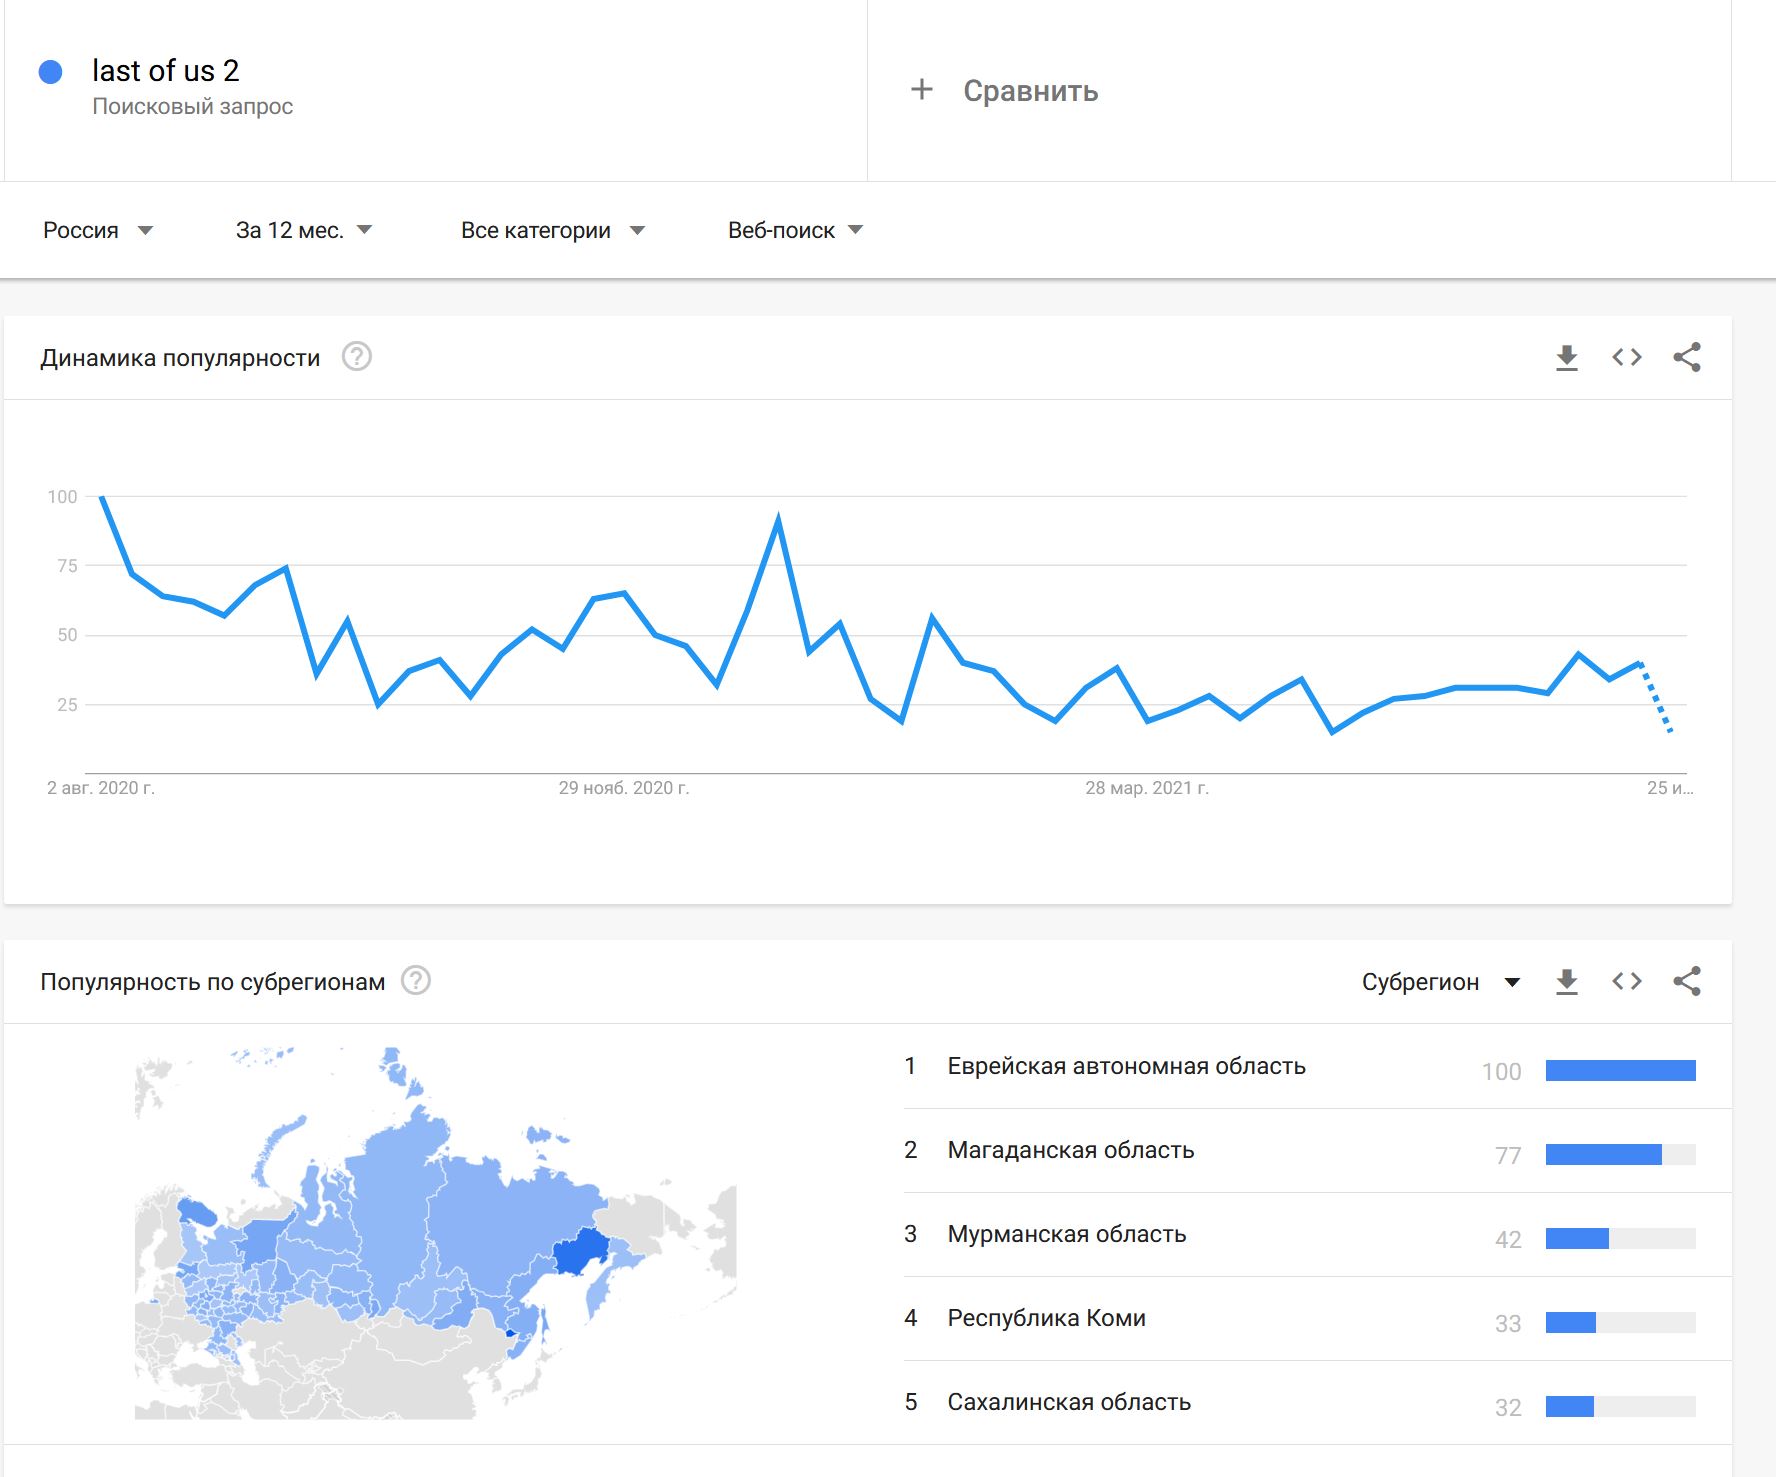
Task: Change the Веб-поиск search type
Action: [x=795, y=231]
